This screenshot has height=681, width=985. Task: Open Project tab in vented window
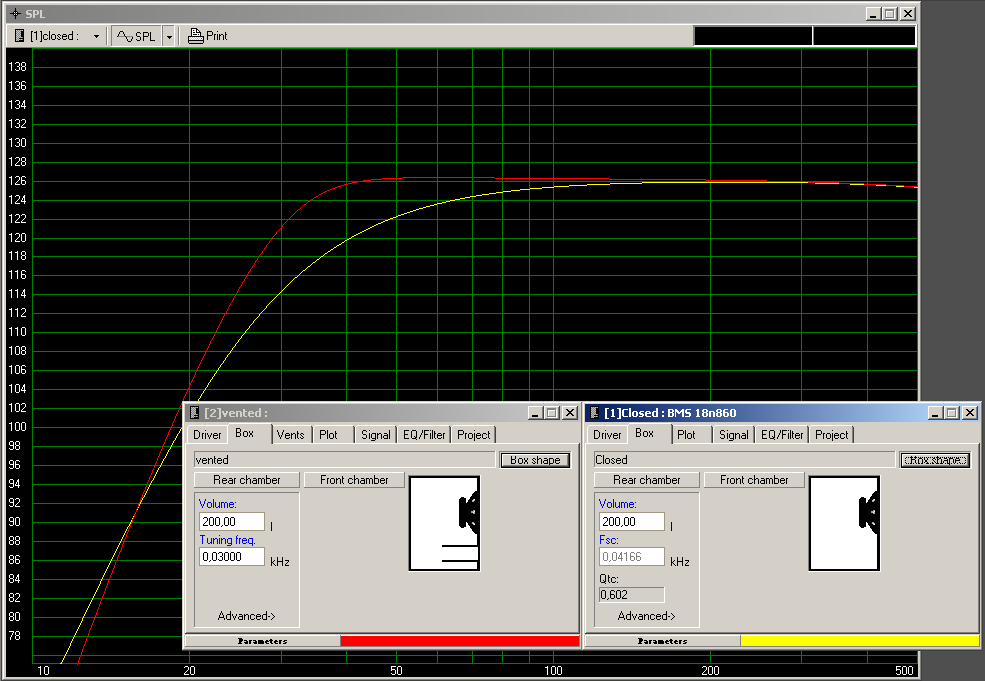[x=474, y=435]
